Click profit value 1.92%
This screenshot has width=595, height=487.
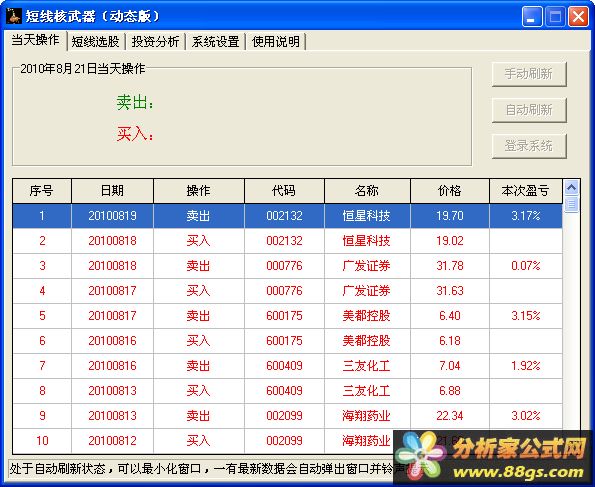pos(526,366)
